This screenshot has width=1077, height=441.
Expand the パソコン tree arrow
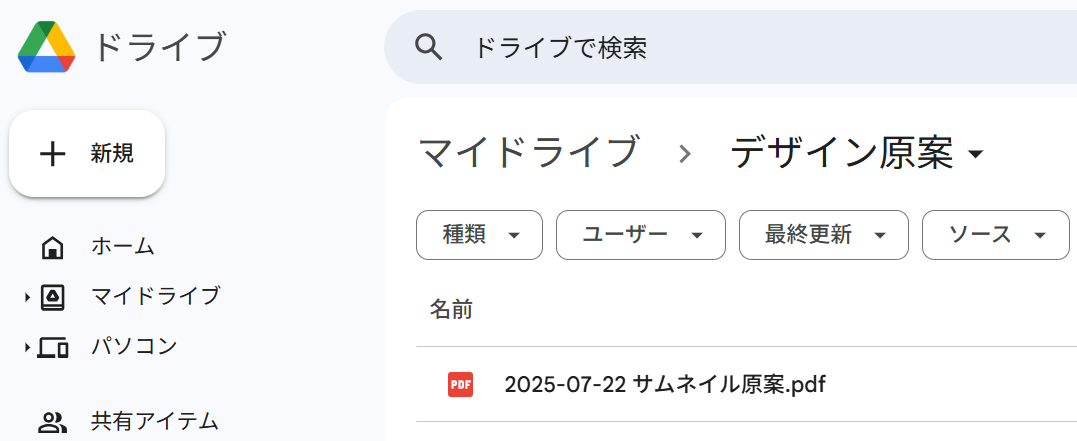tap(27, 347)
